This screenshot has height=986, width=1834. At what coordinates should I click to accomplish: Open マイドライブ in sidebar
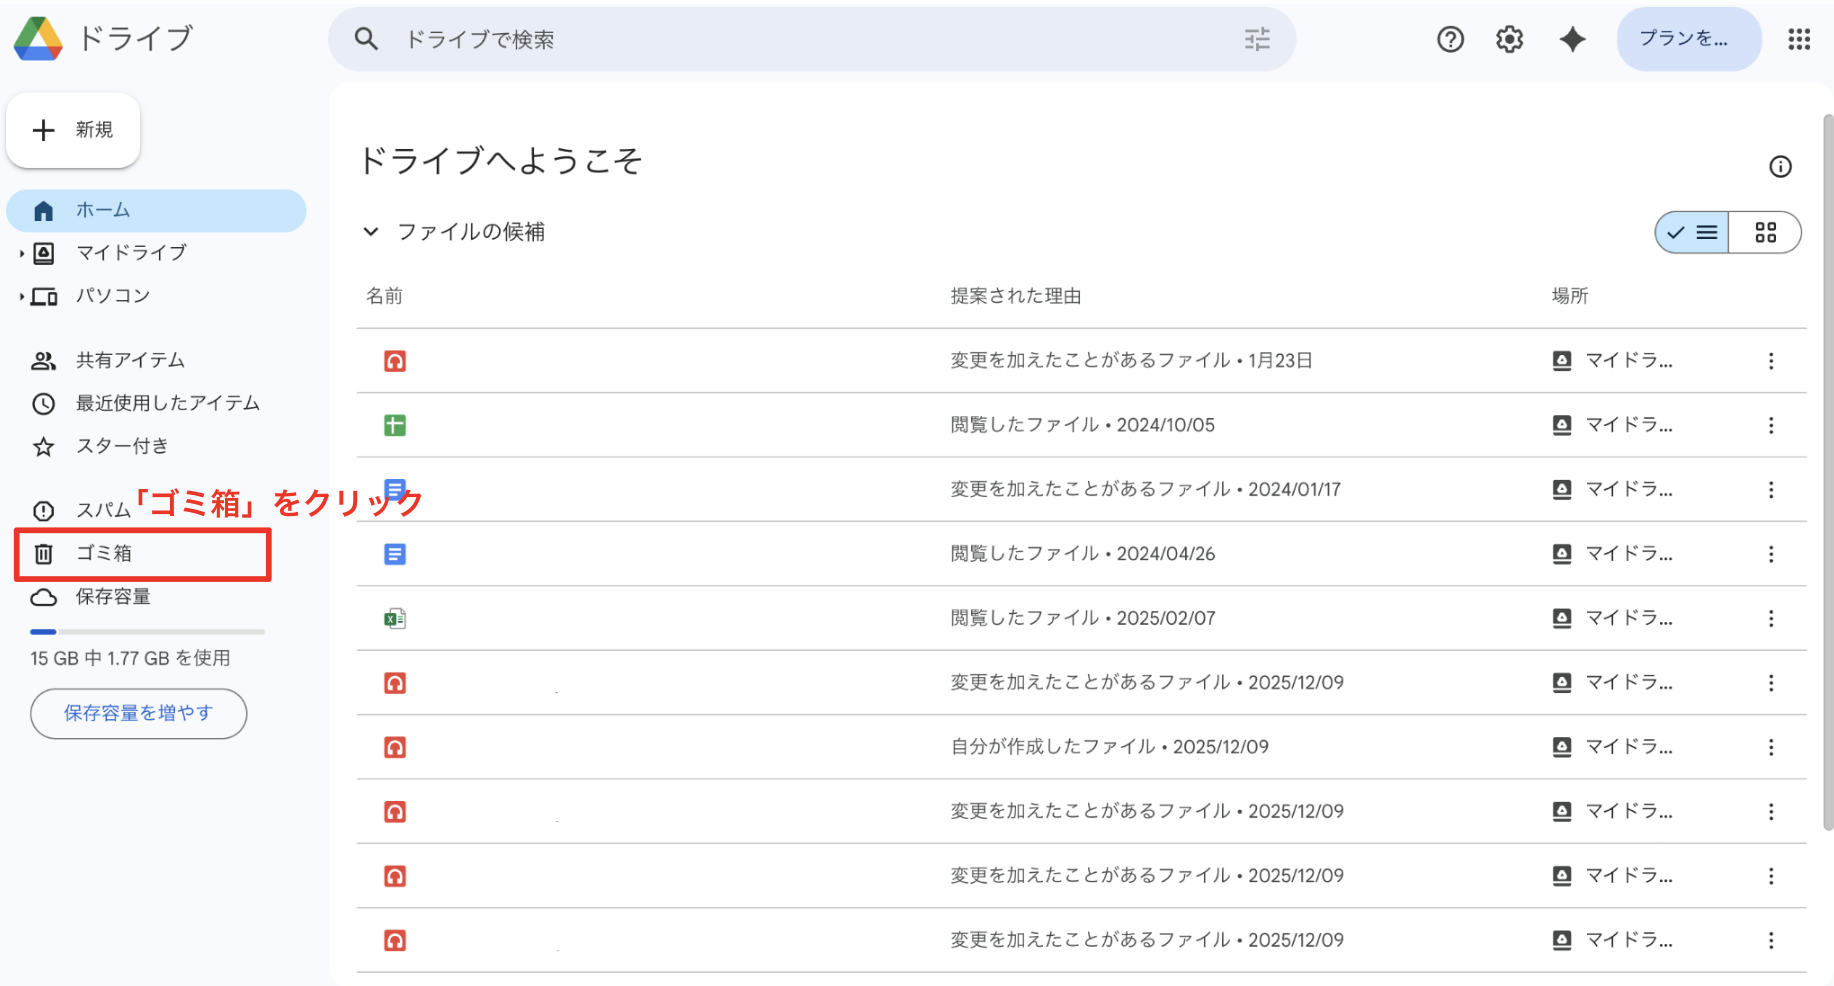(x=131, y=253)
